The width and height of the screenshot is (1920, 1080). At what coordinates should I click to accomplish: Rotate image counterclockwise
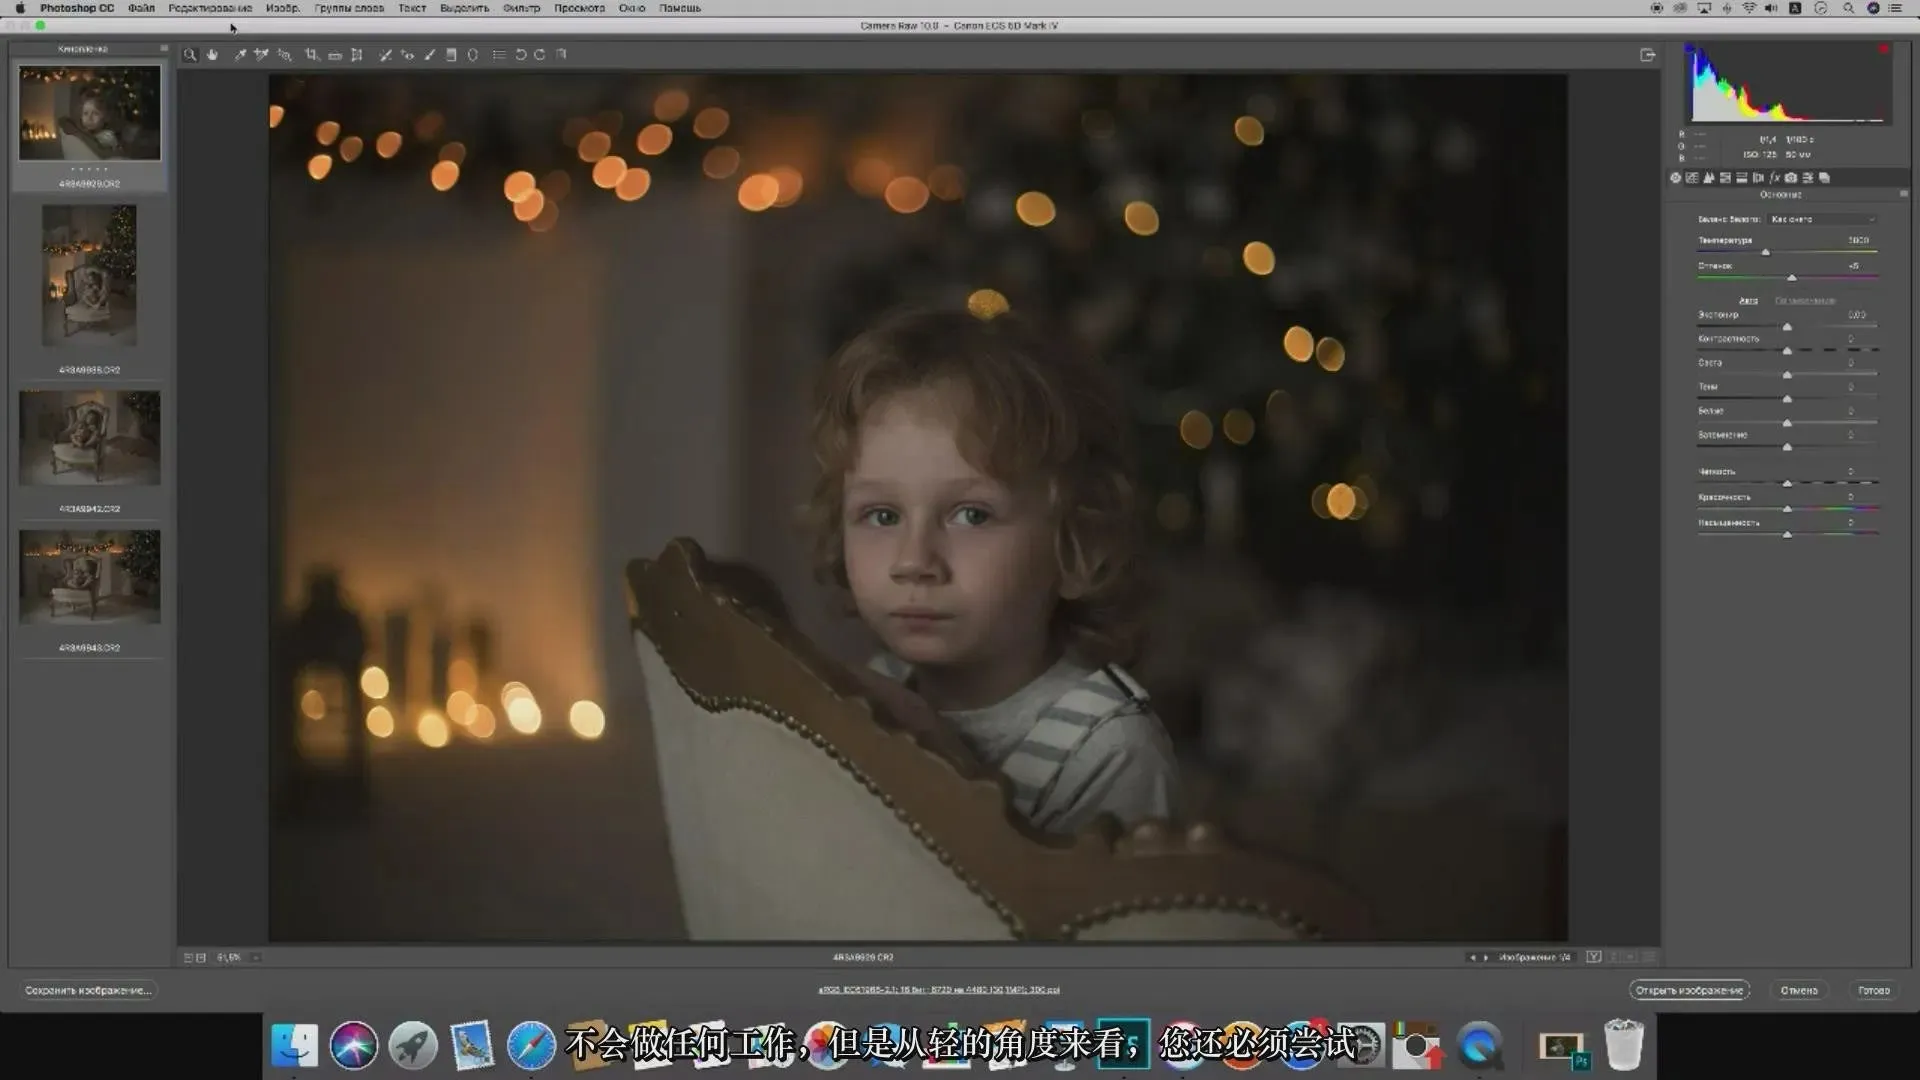(520, 55)
